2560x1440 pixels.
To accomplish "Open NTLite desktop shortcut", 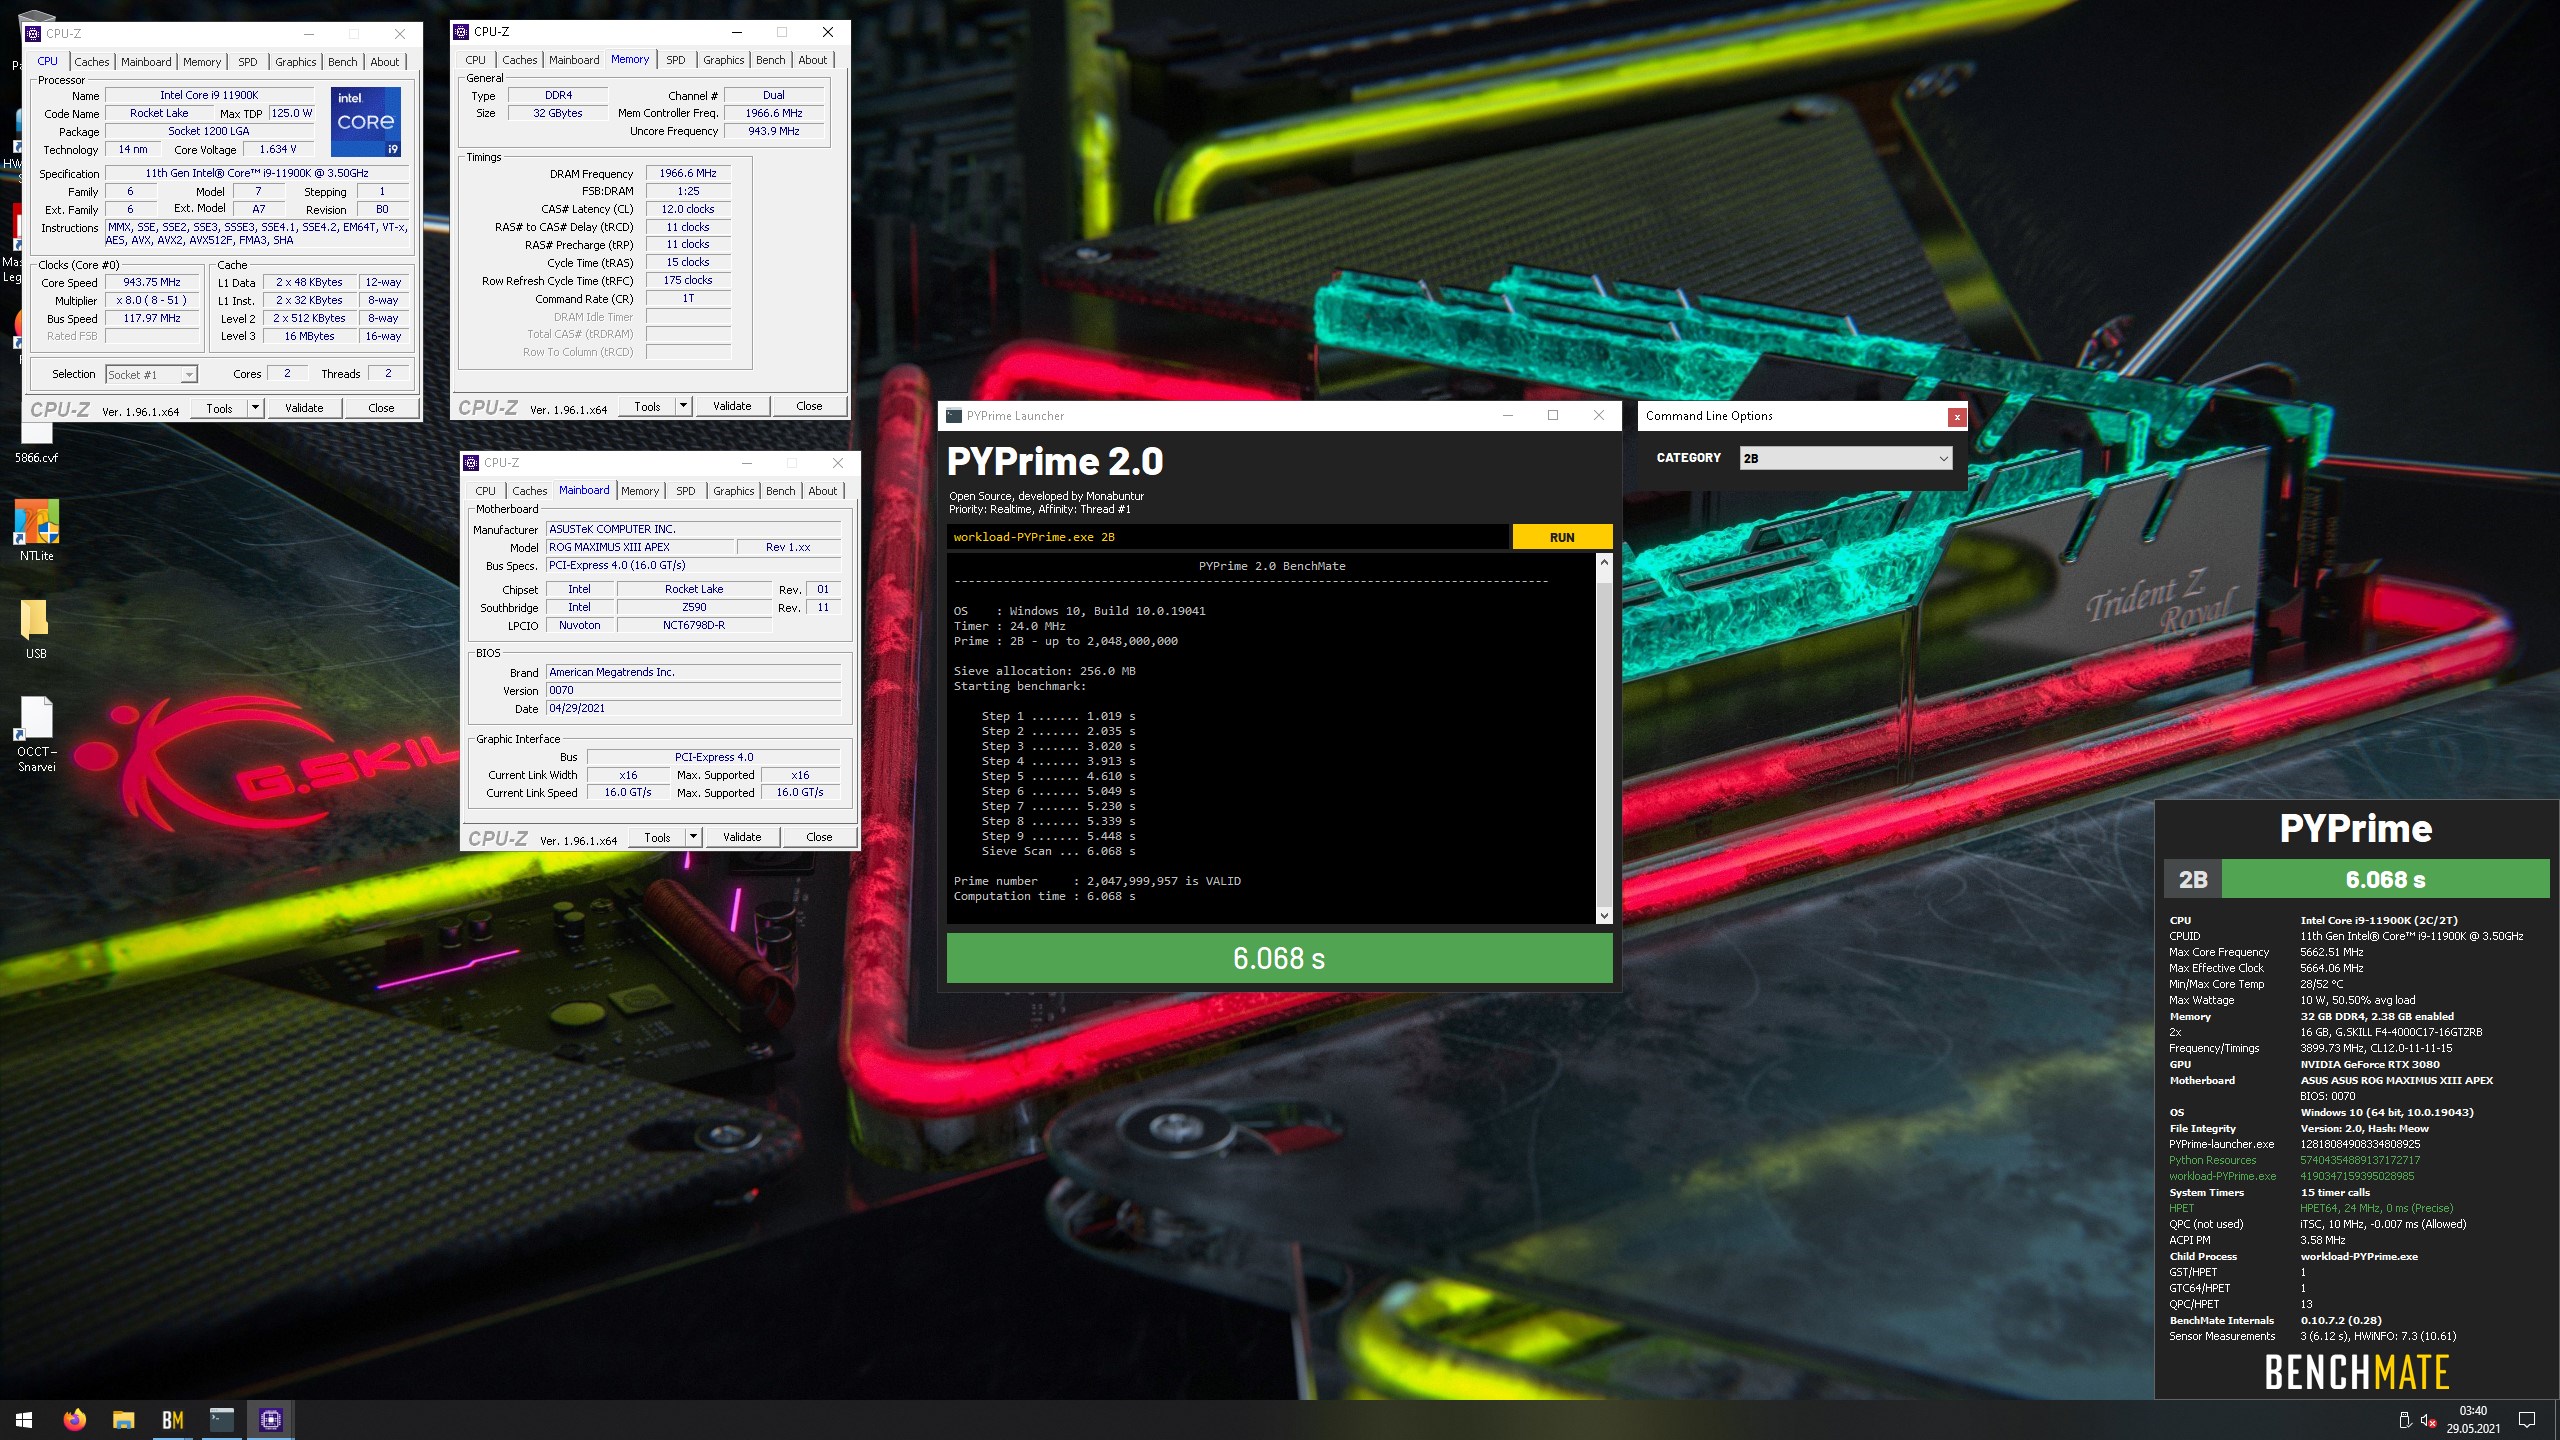I will coord(37,530).
